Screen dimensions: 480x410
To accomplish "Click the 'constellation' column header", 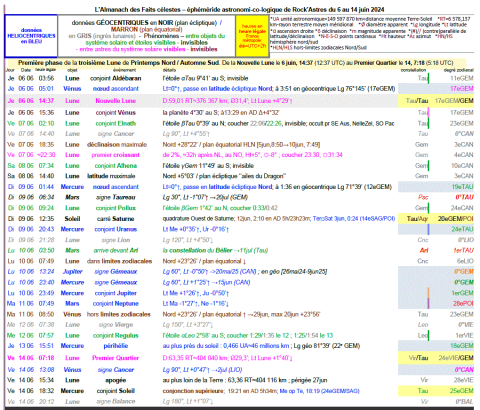I will (413, 70).
